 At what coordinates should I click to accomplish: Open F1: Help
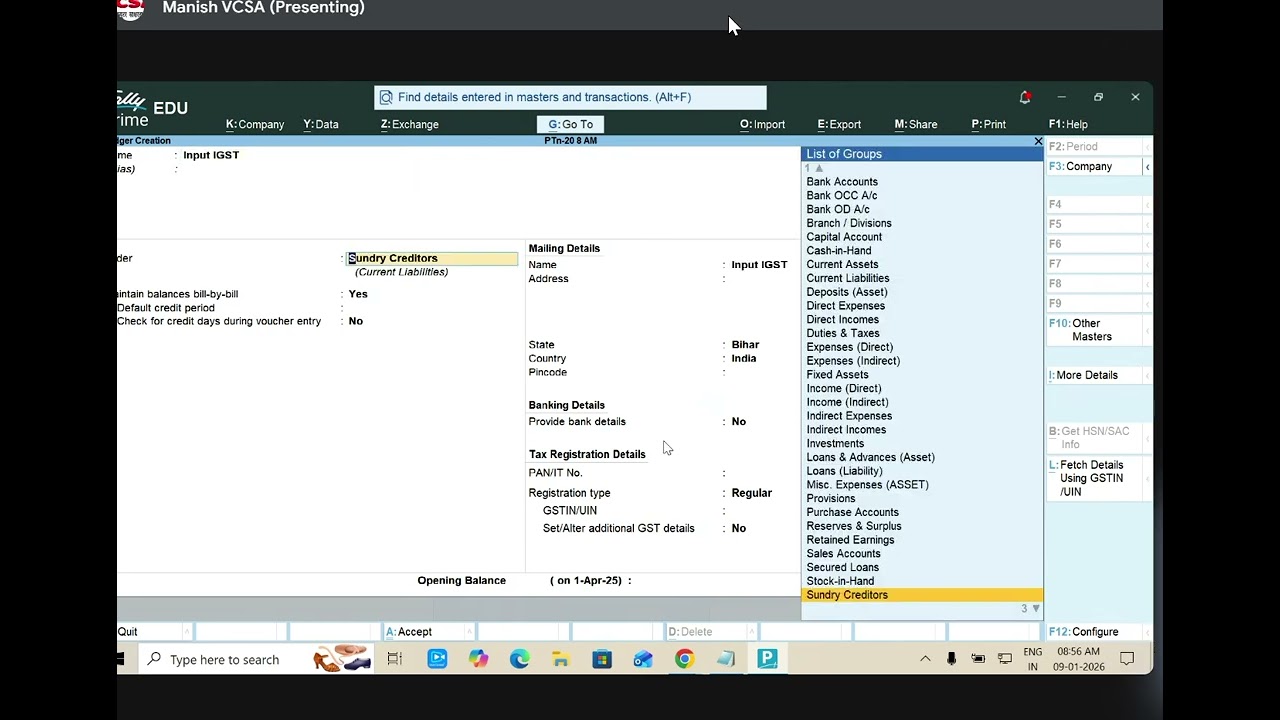coord(1068,125)
